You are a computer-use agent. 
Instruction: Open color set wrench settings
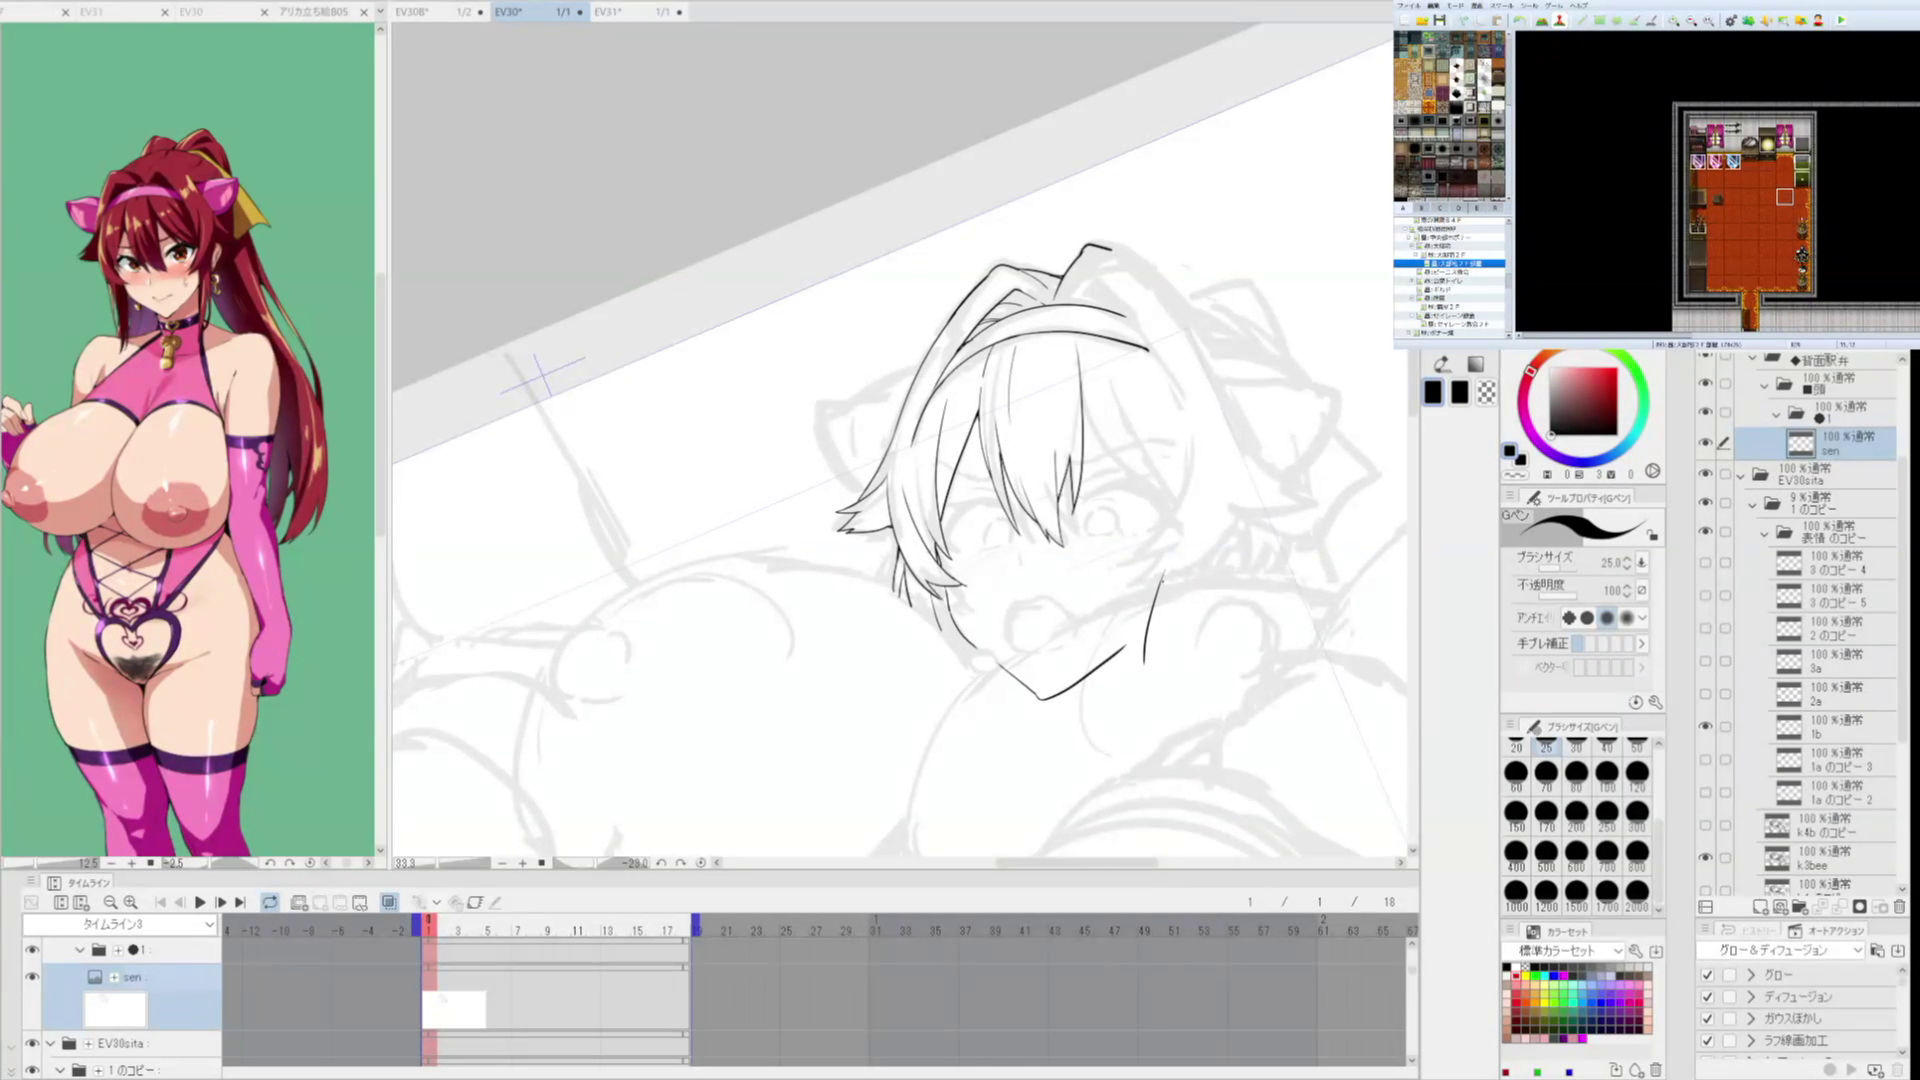click(x=1635, y=951)
